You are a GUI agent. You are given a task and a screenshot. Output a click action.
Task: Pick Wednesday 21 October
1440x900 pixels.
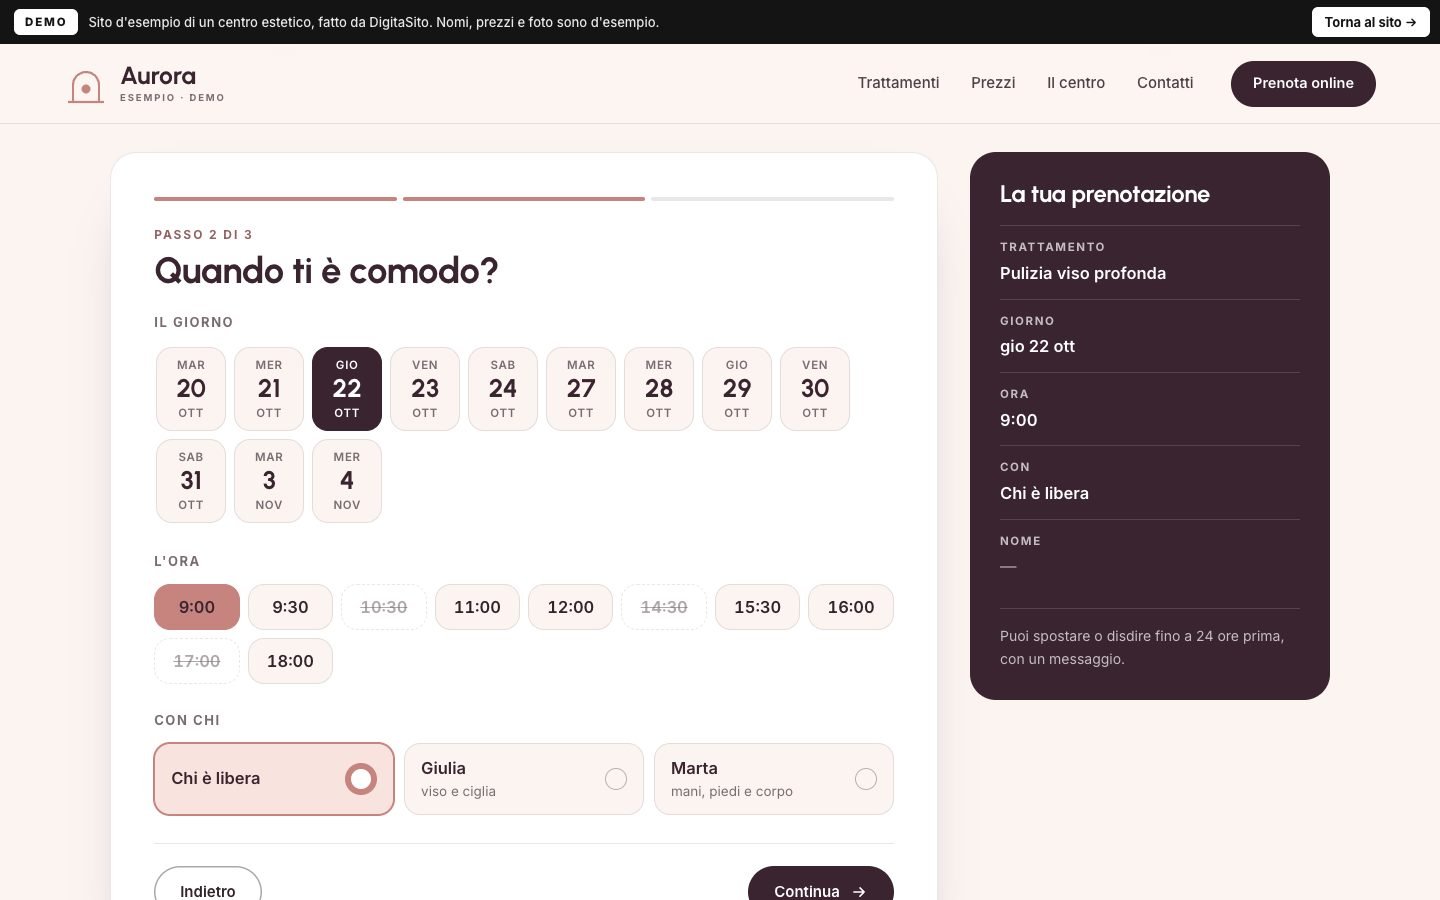click(x=269, y=389)
